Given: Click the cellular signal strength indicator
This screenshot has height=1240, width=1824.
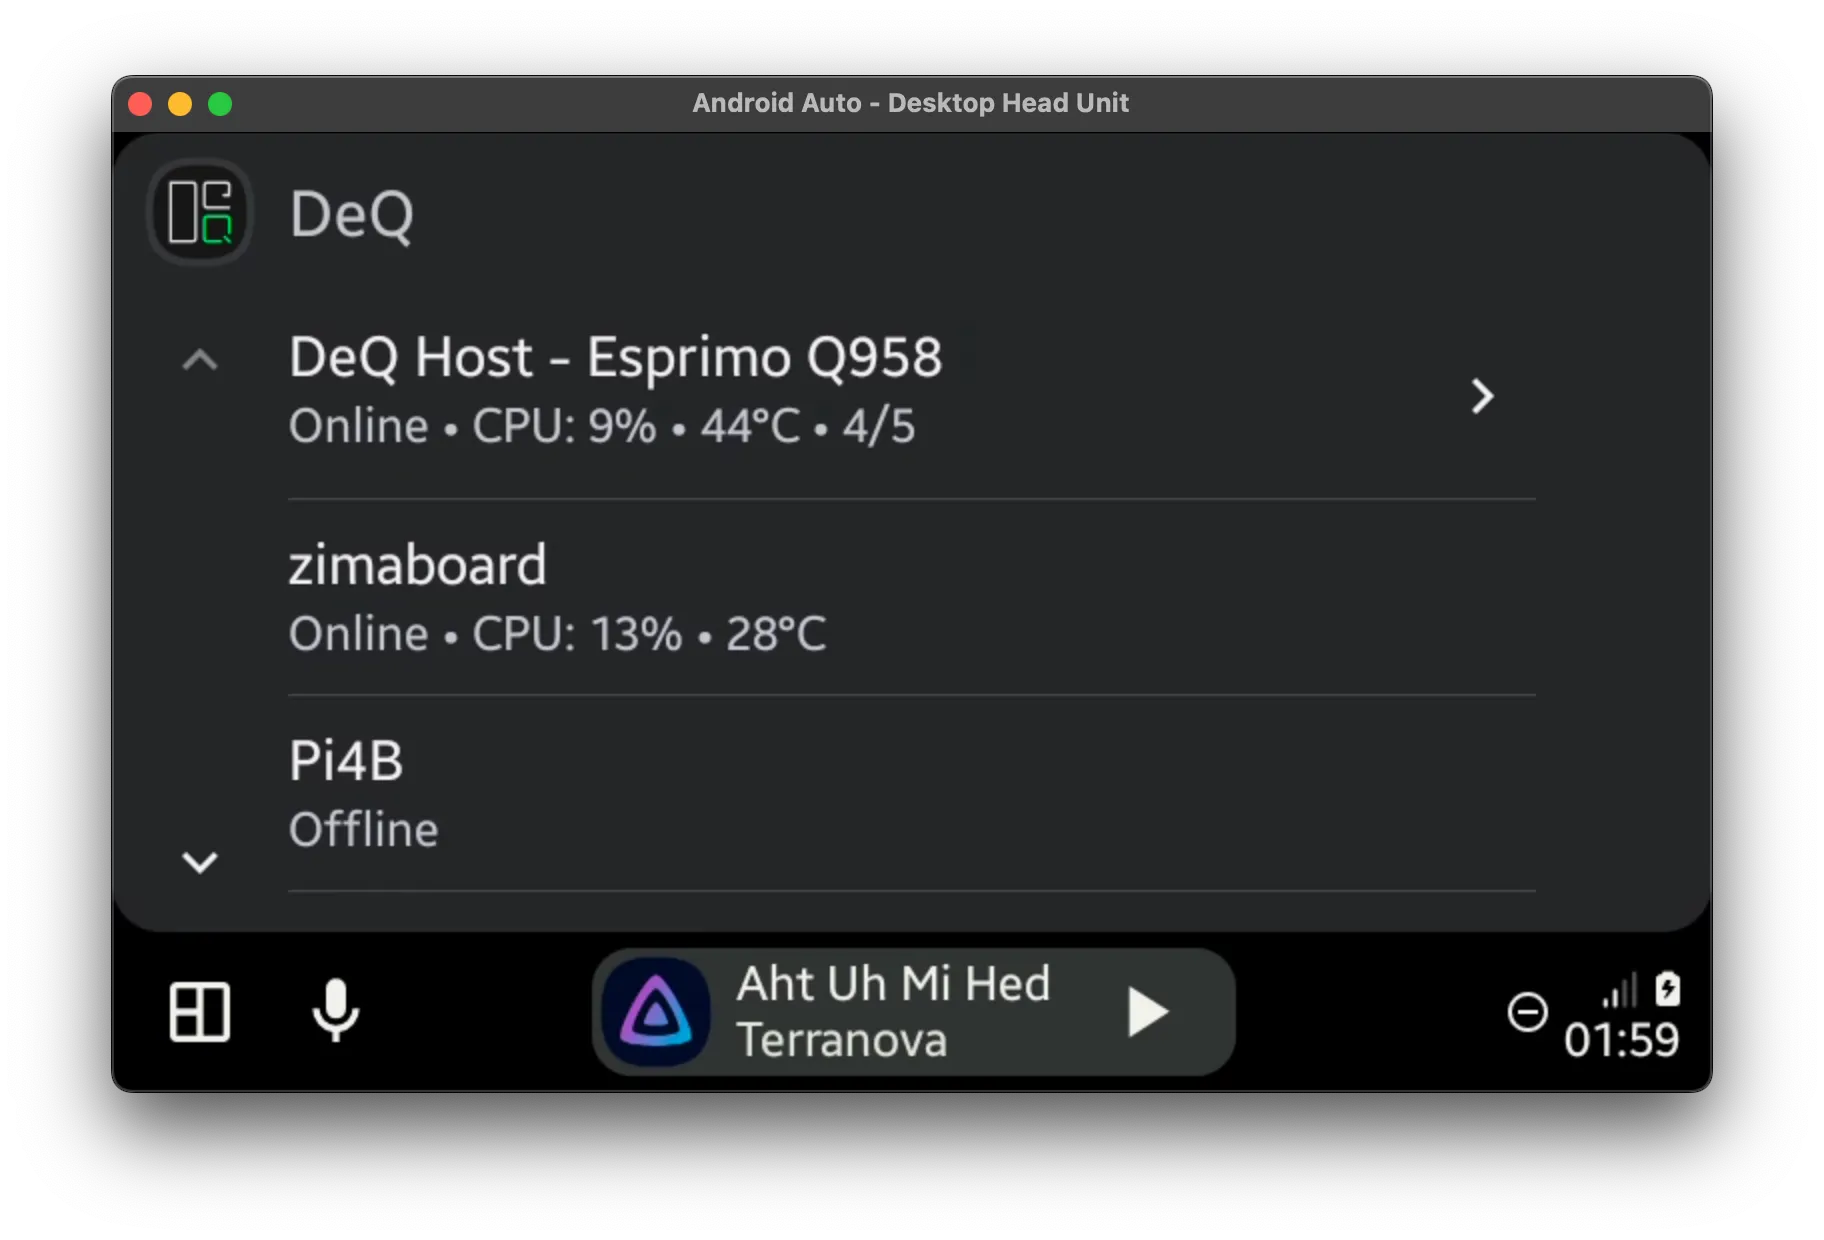Looking at the screenshot, I should coord(1620,988).
